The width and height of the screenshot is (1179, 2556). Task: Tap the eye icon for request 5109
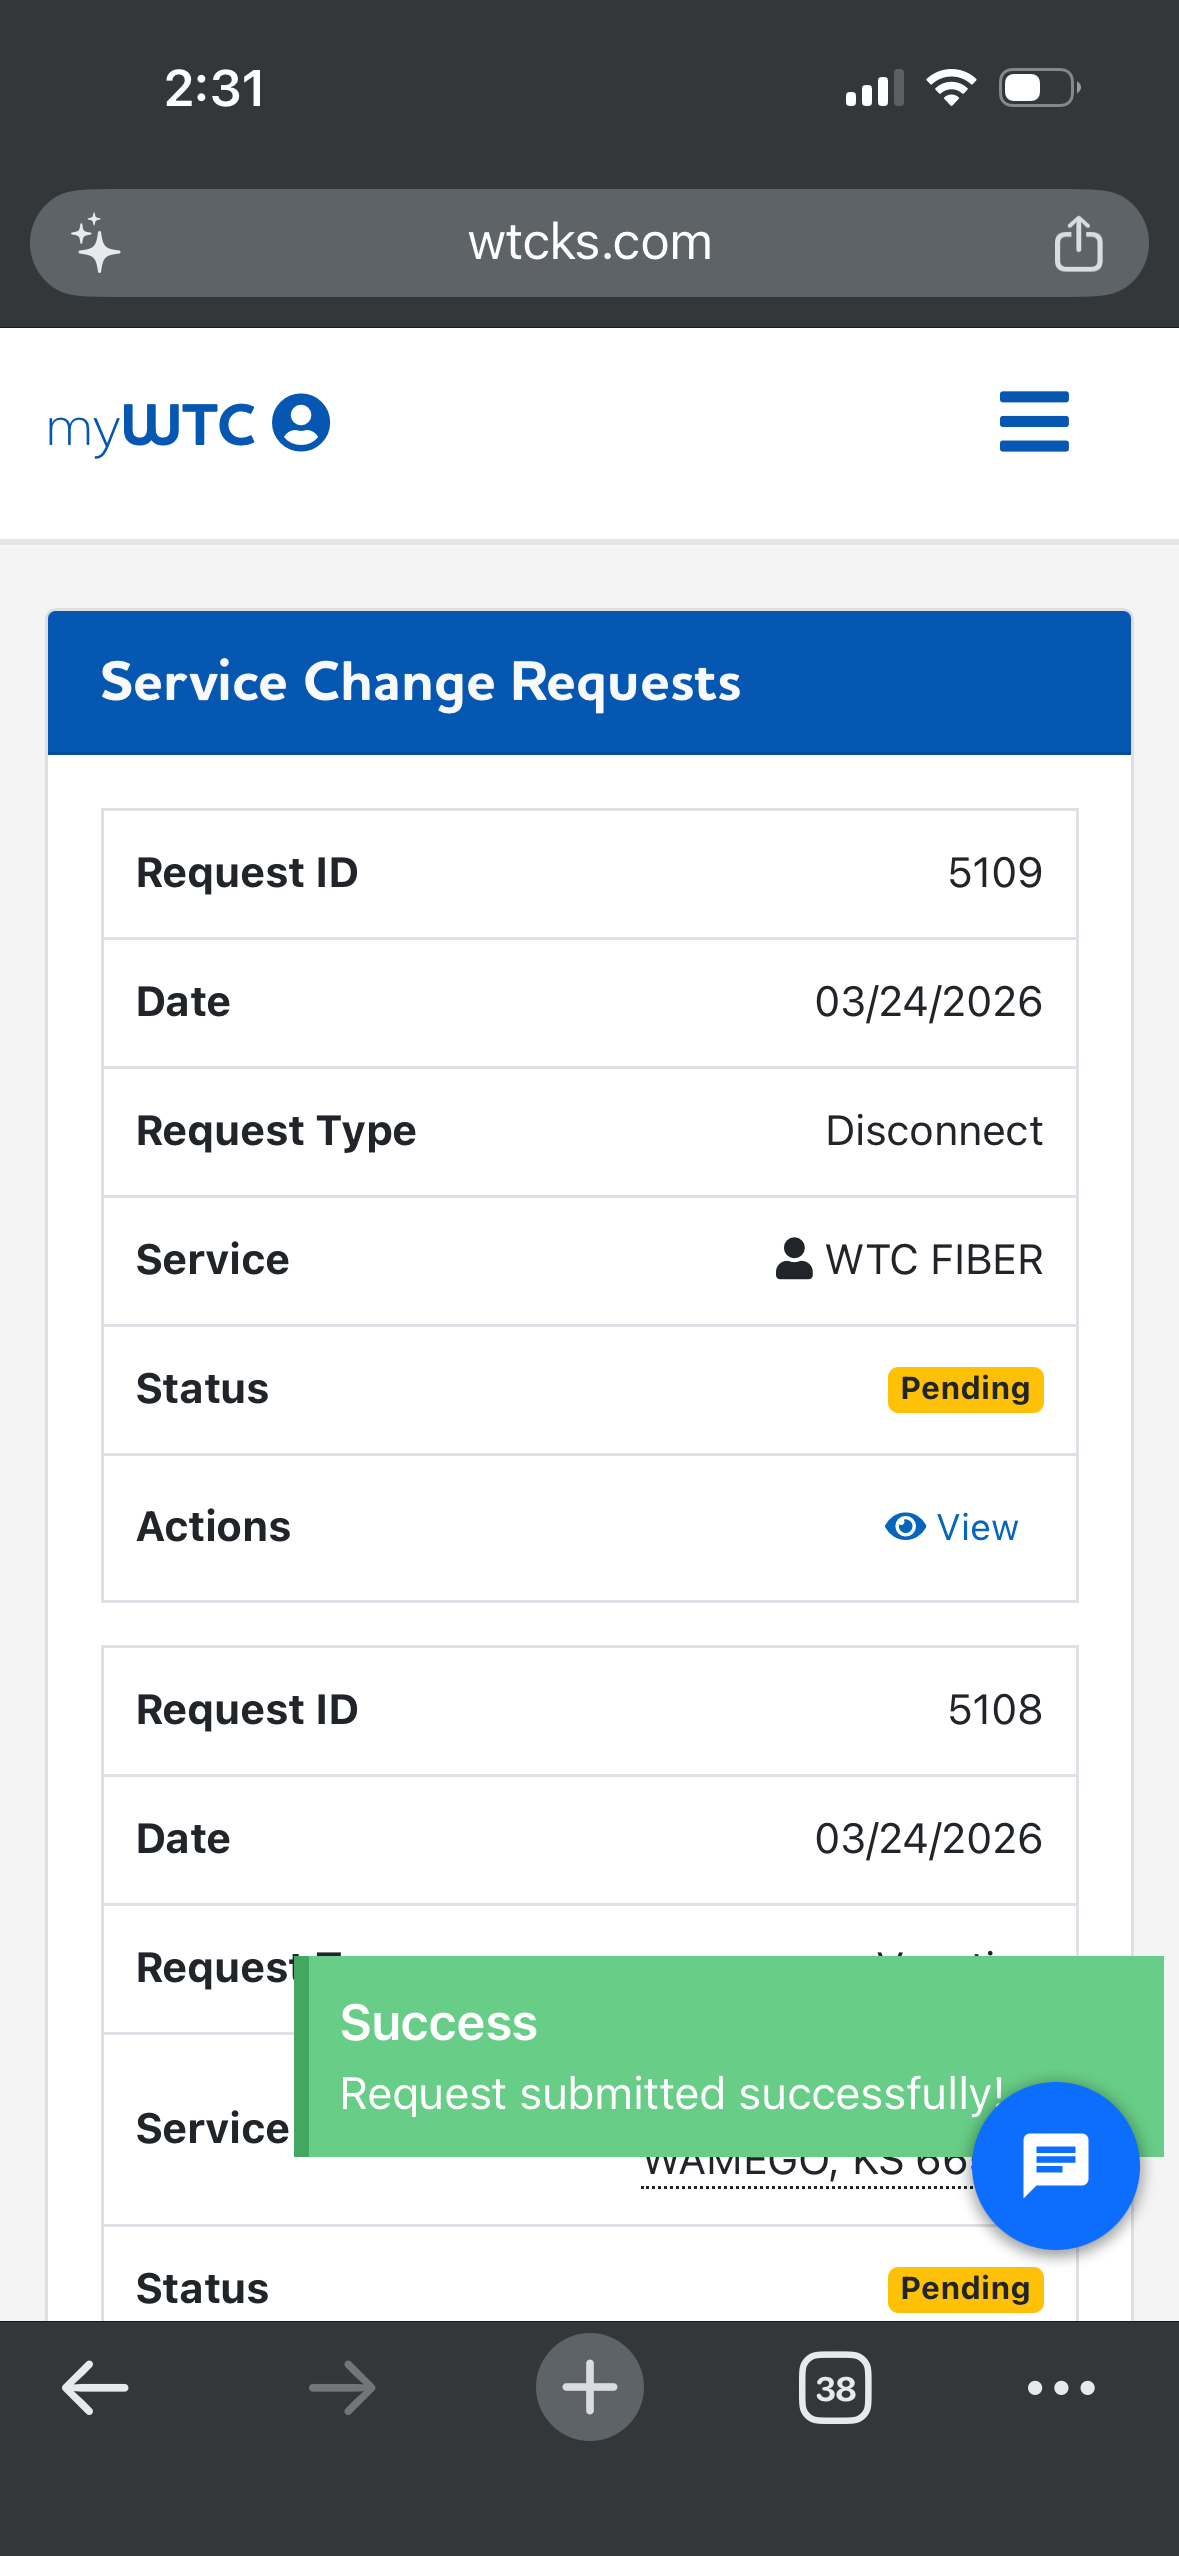click(905, 1527)
